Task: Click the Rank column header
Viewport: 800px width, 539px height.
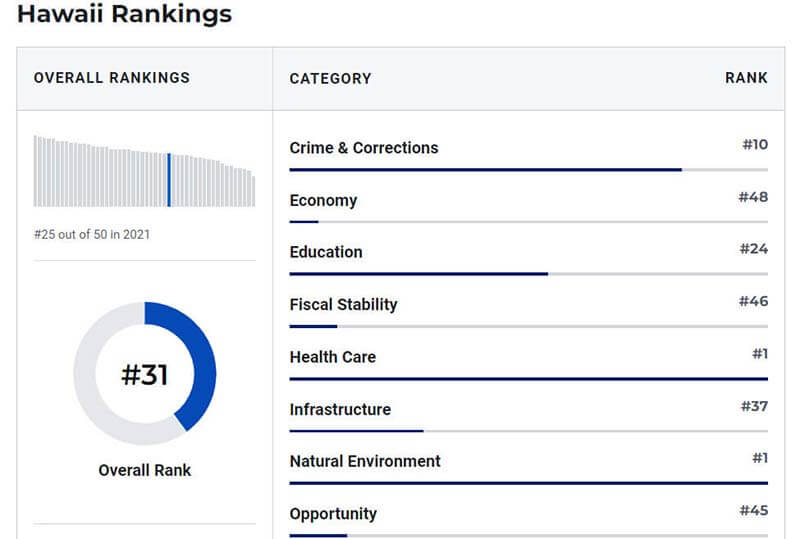Action: coord(746,78)
